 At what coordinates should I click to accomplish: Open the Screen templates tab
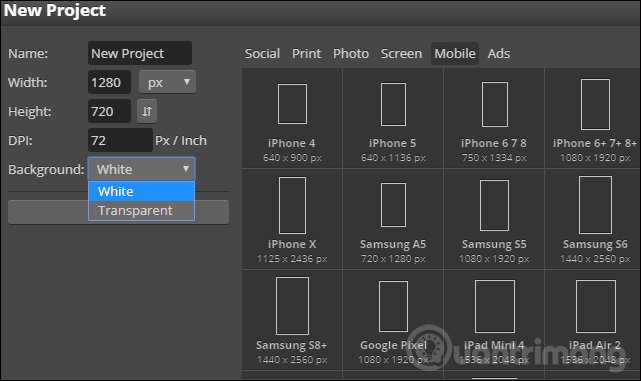401,54
